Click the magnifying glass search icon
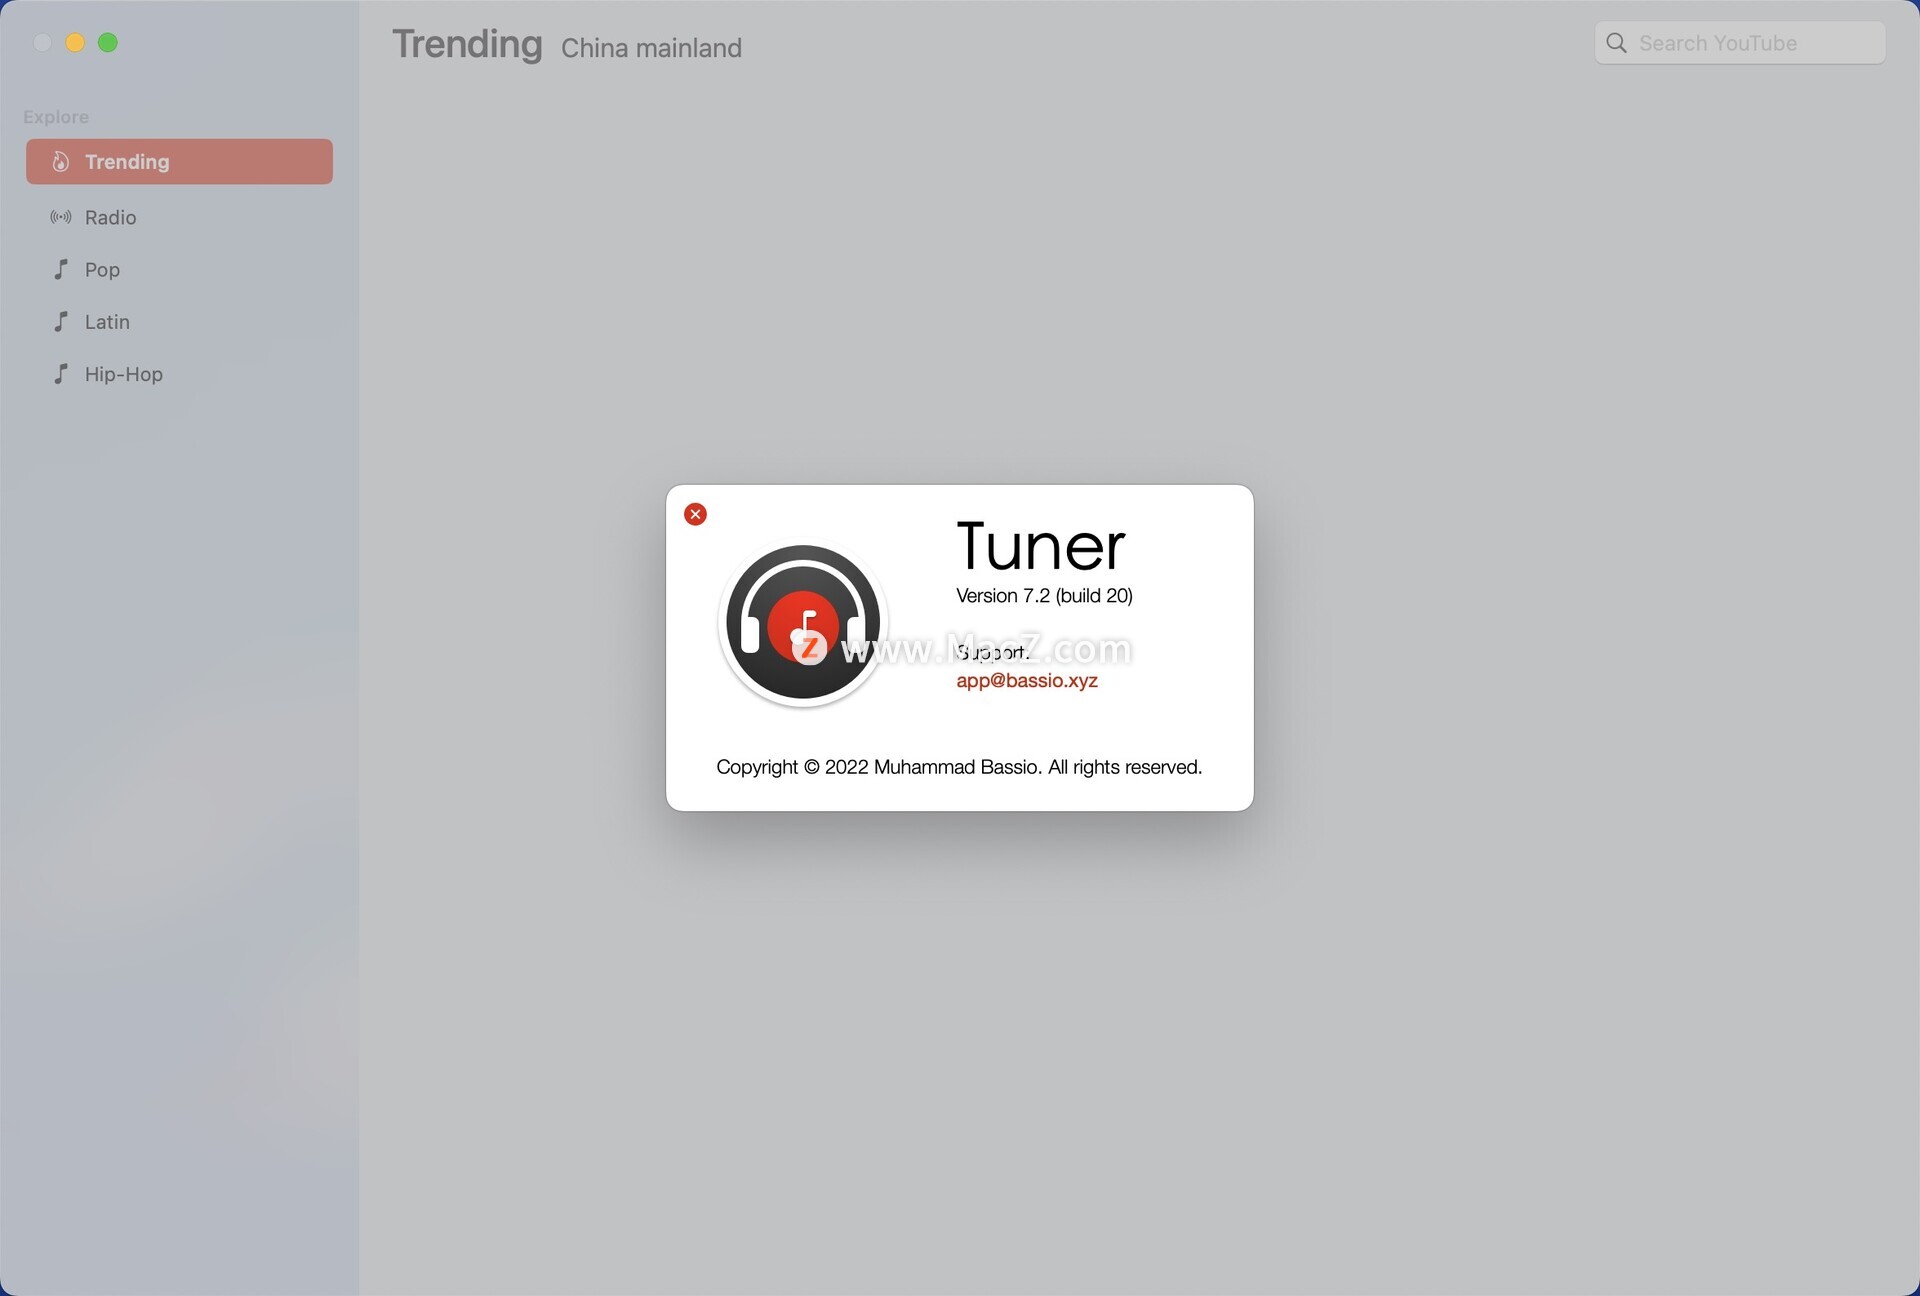 click(1616, 43)
